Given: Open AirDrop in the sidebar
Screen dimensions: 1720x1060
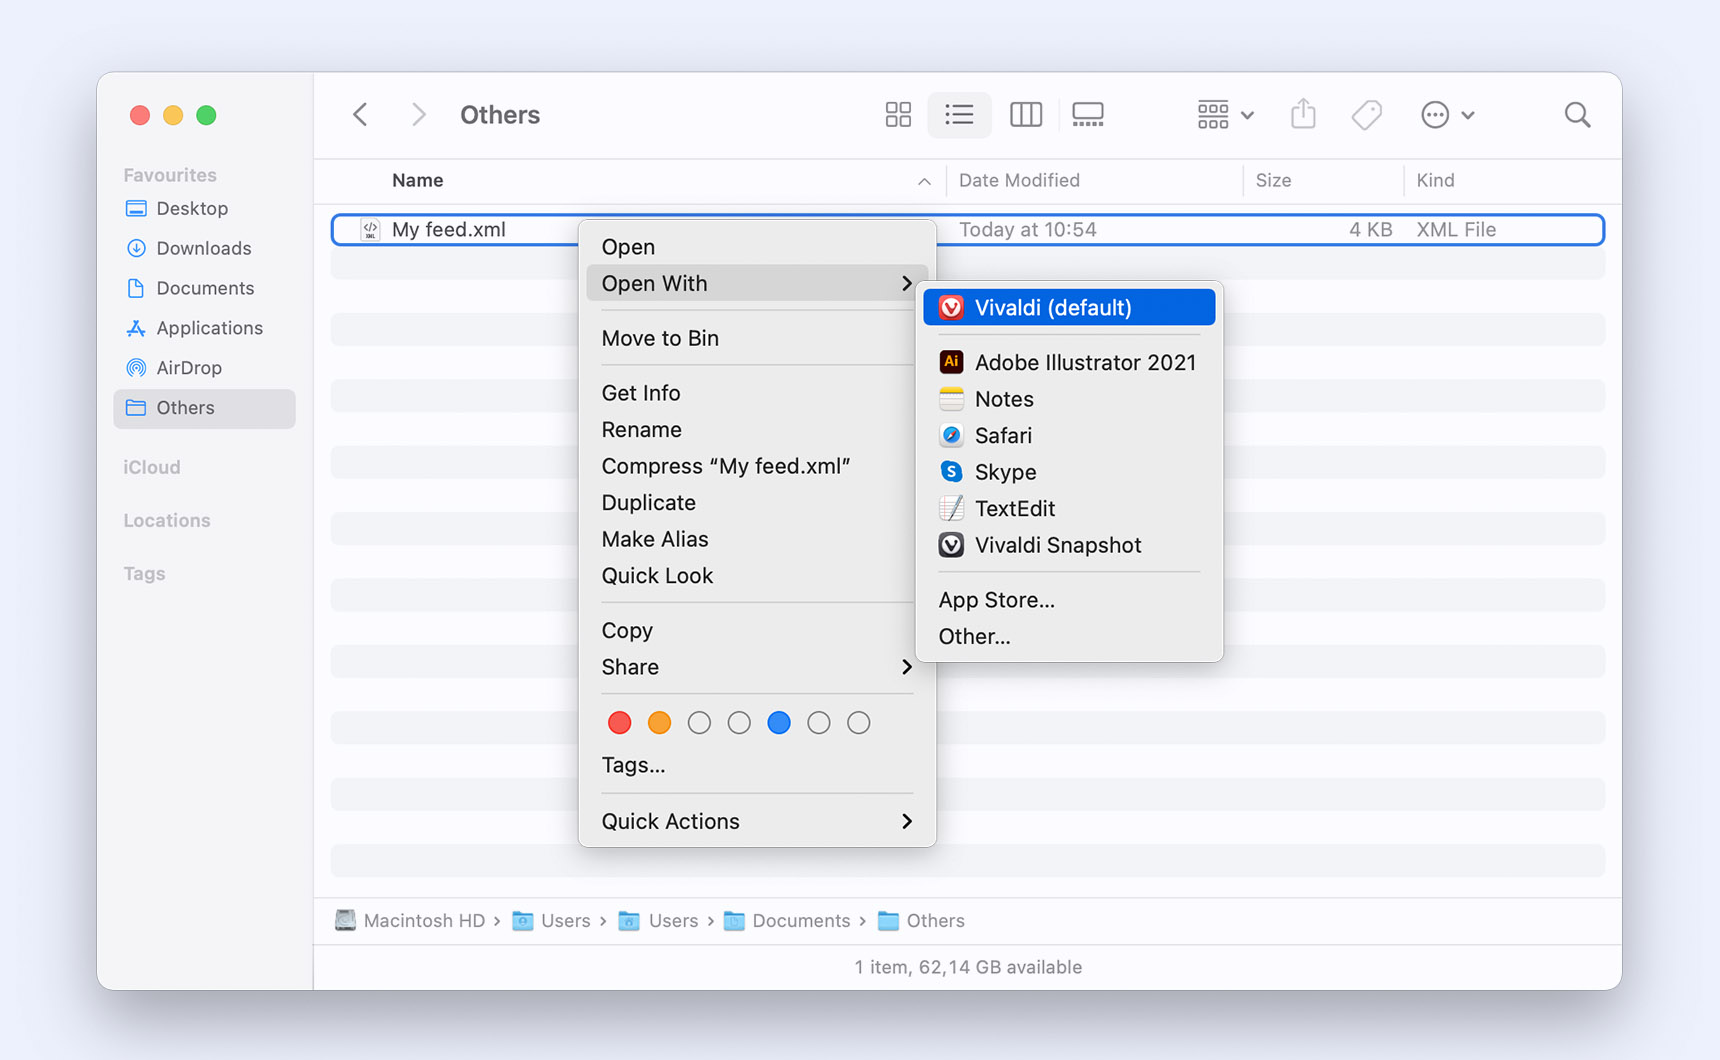Looking at the screenshot, I should point(204,368).
